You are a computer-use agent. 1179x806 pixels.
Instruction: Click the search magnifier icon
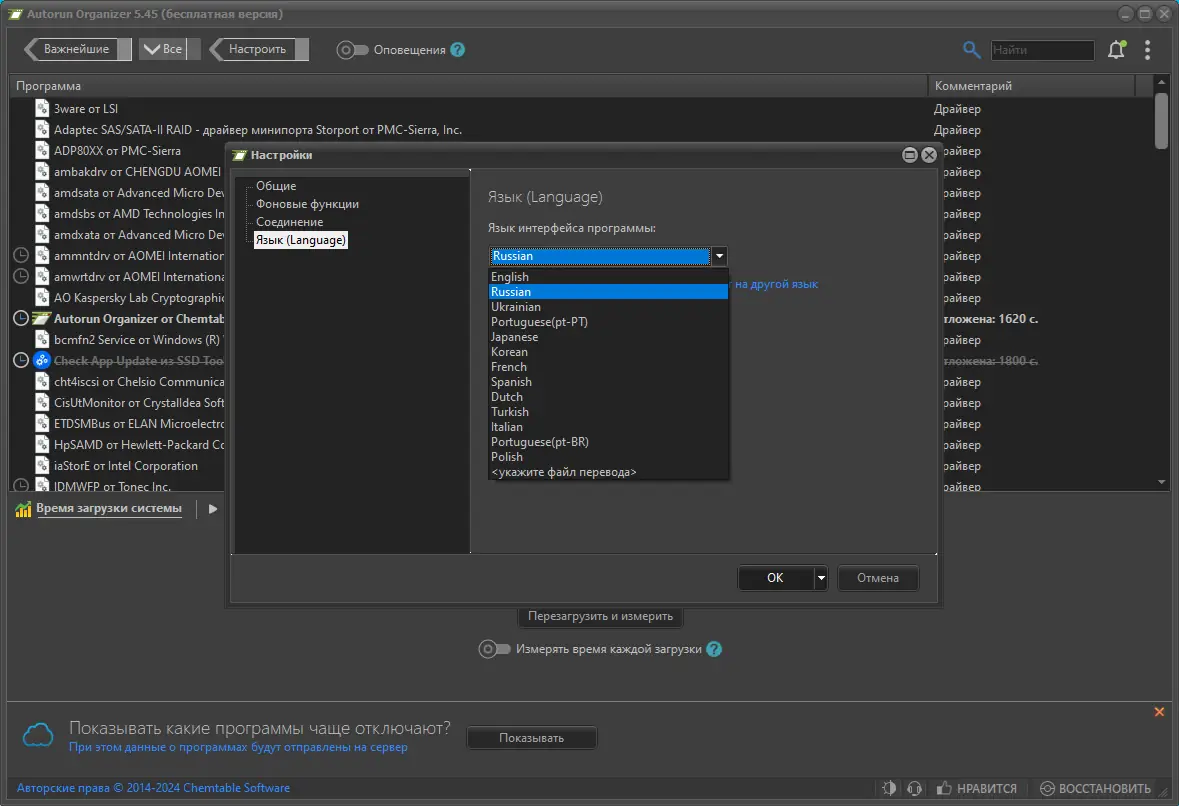tap(971, 49)
